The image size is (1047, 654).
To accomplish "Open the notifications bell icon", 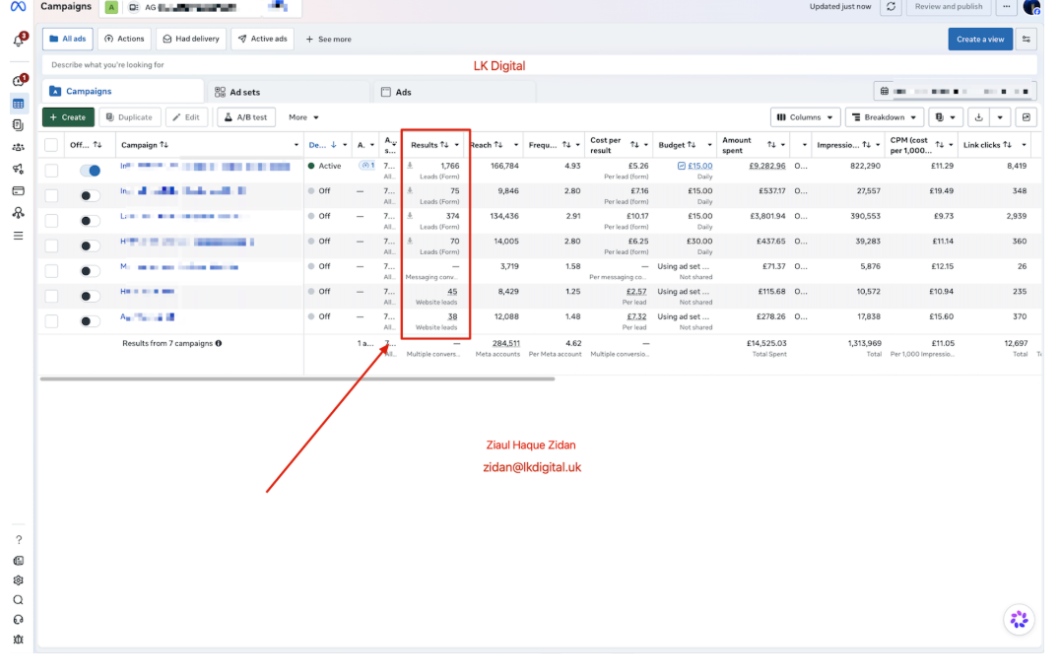I will pyautogui.click(x=18, y=41).
